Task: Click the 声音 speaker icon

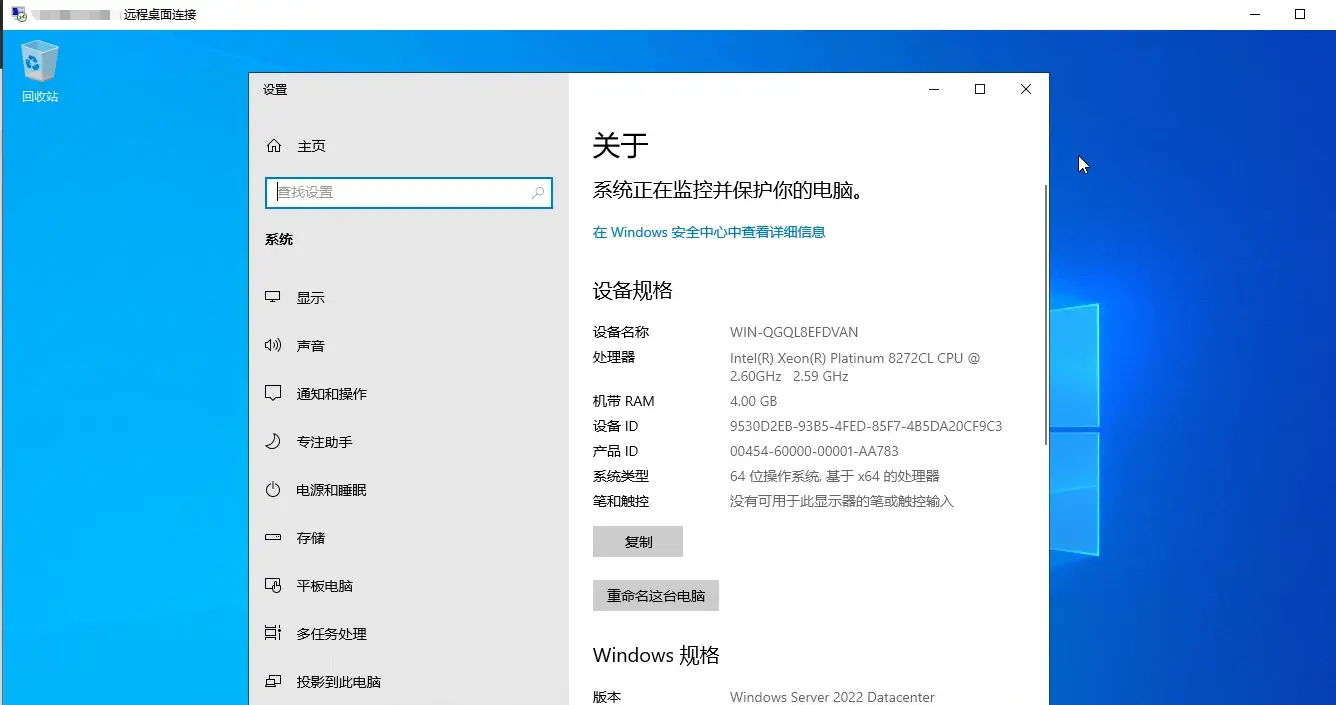Action: (273, 346)
